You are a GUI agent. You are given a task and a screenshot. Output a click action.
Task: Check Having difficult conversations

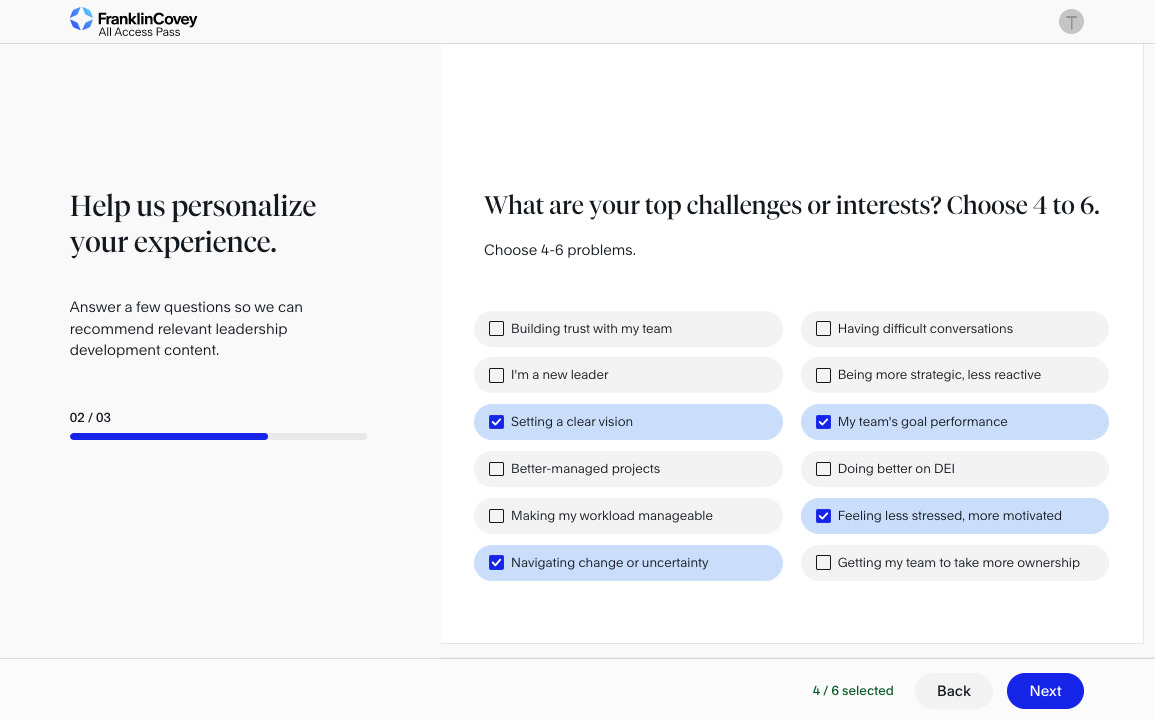[x=823, y=329]
